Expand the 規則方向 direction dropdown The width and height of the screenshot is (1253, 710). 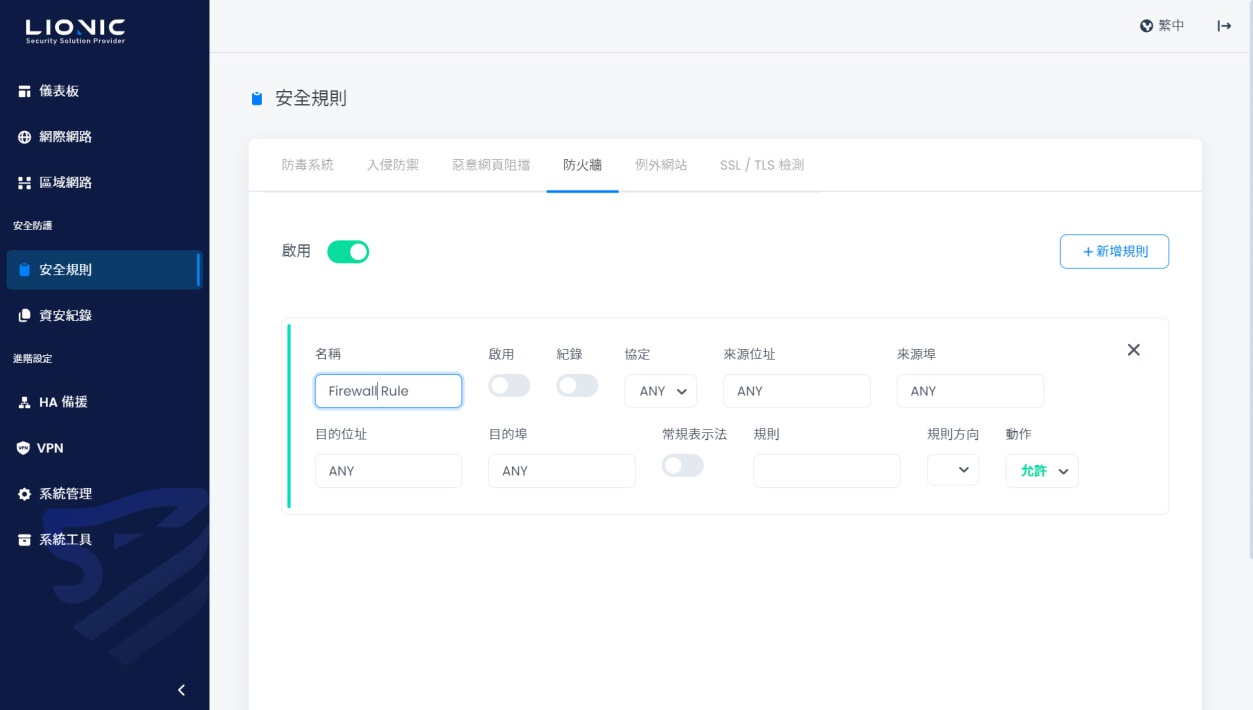(953, 470)
